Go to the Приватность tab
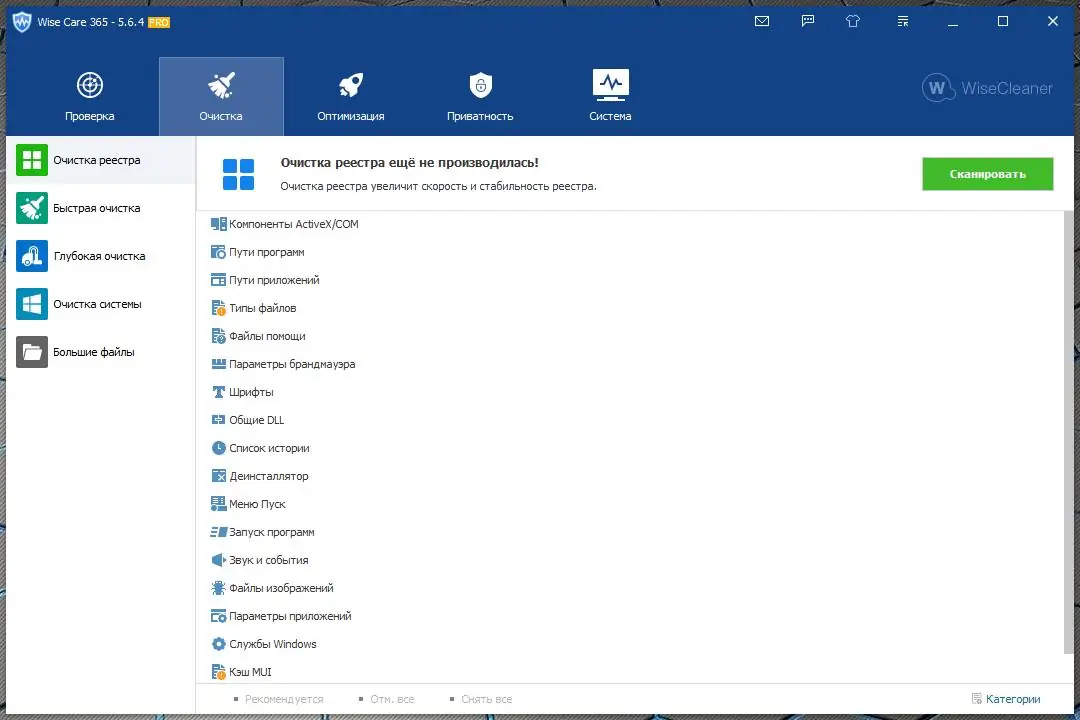1080x720 pixels. [x=480, y=96]
